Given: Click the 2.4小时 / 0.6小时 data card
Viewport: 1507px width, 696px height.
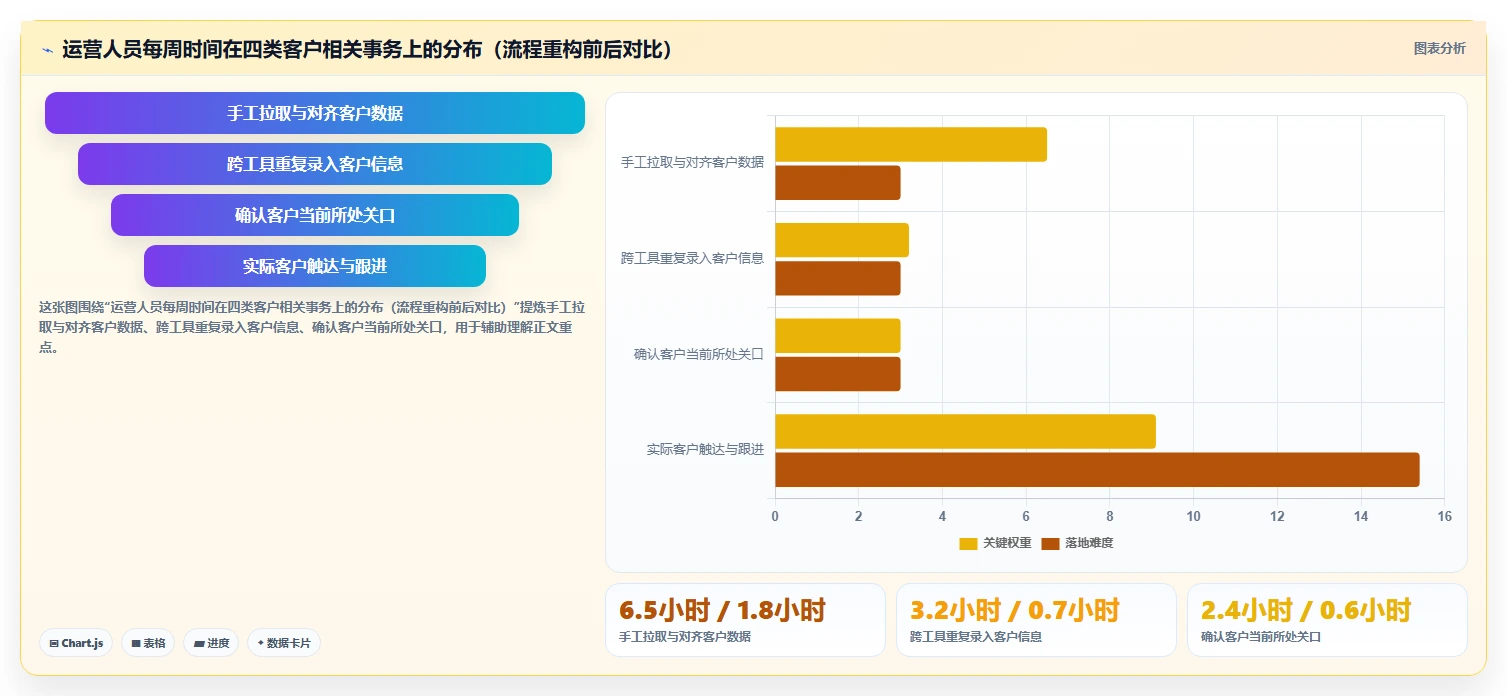Looking at the screenshot, I should 1327,620.
